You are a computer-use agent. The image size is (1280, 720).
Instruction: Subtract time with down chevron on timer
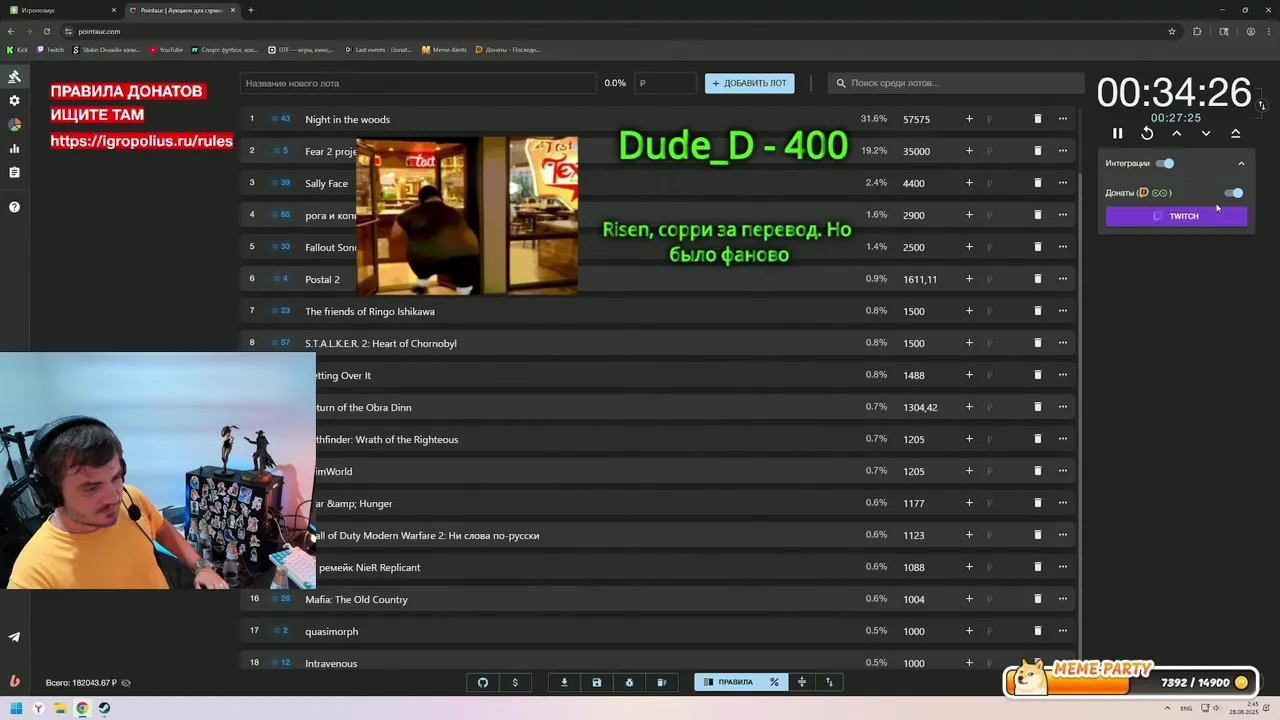pos(1206,133)
